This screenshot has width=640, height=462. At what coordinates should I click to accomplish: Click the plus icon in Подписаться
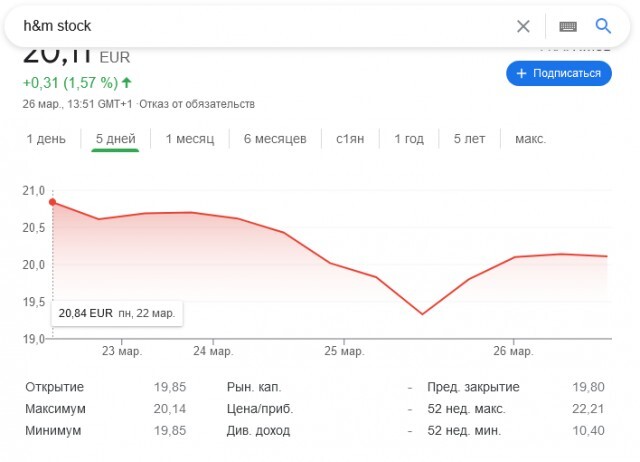pos(521,73)
